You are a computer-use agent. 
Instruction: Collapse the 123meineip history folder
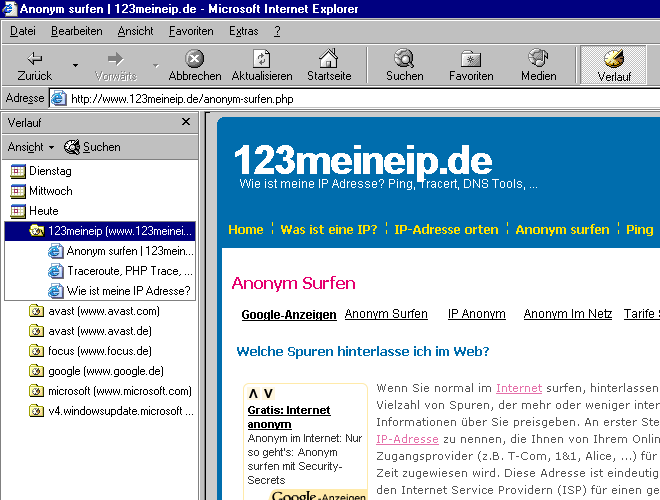[100, 231]
